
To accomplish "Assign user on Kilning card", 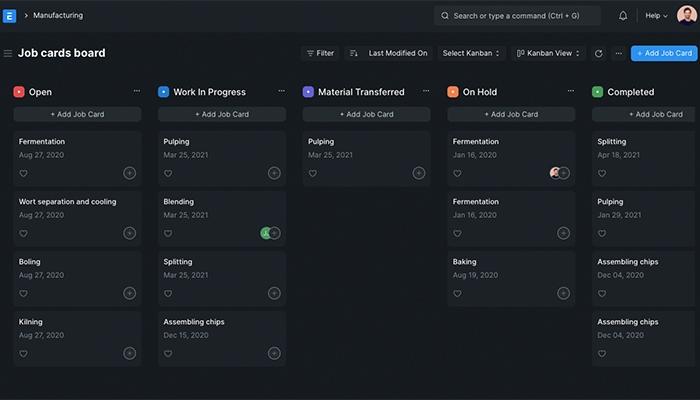I will point(129,353).
